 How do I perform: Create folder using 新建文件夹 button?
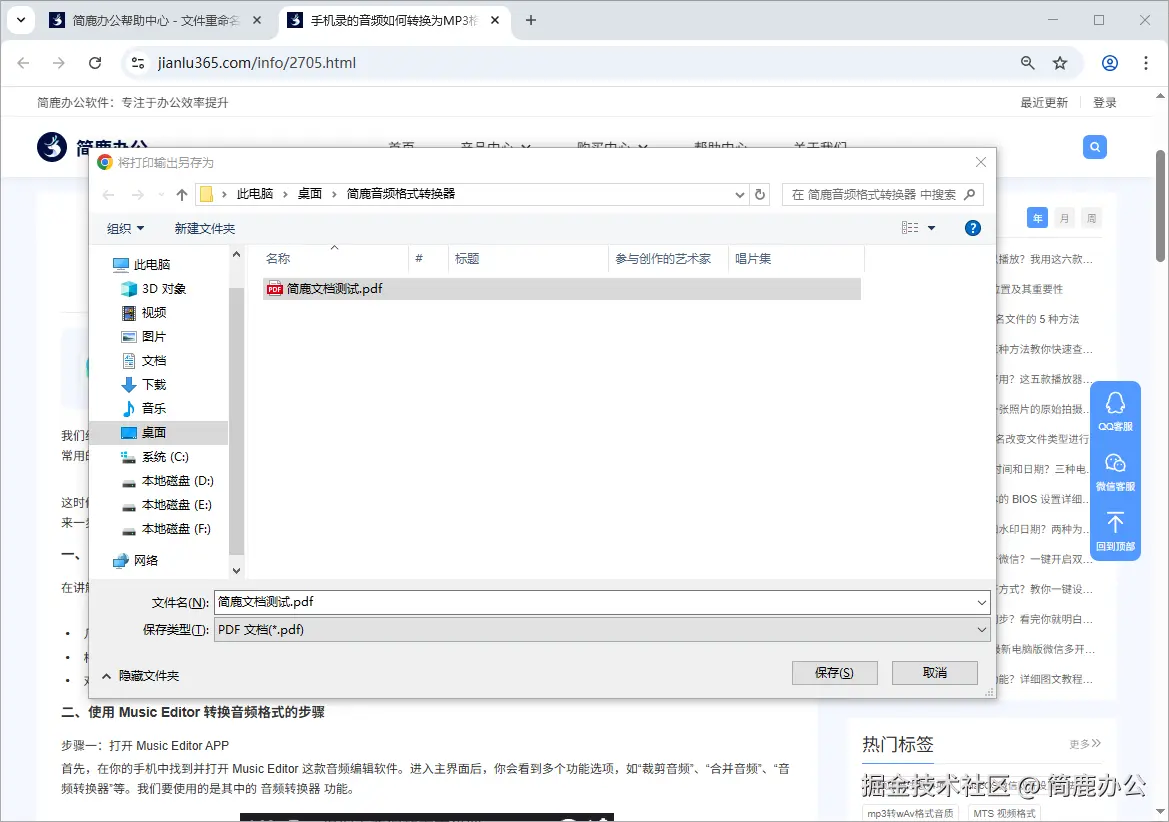(204, 229)
